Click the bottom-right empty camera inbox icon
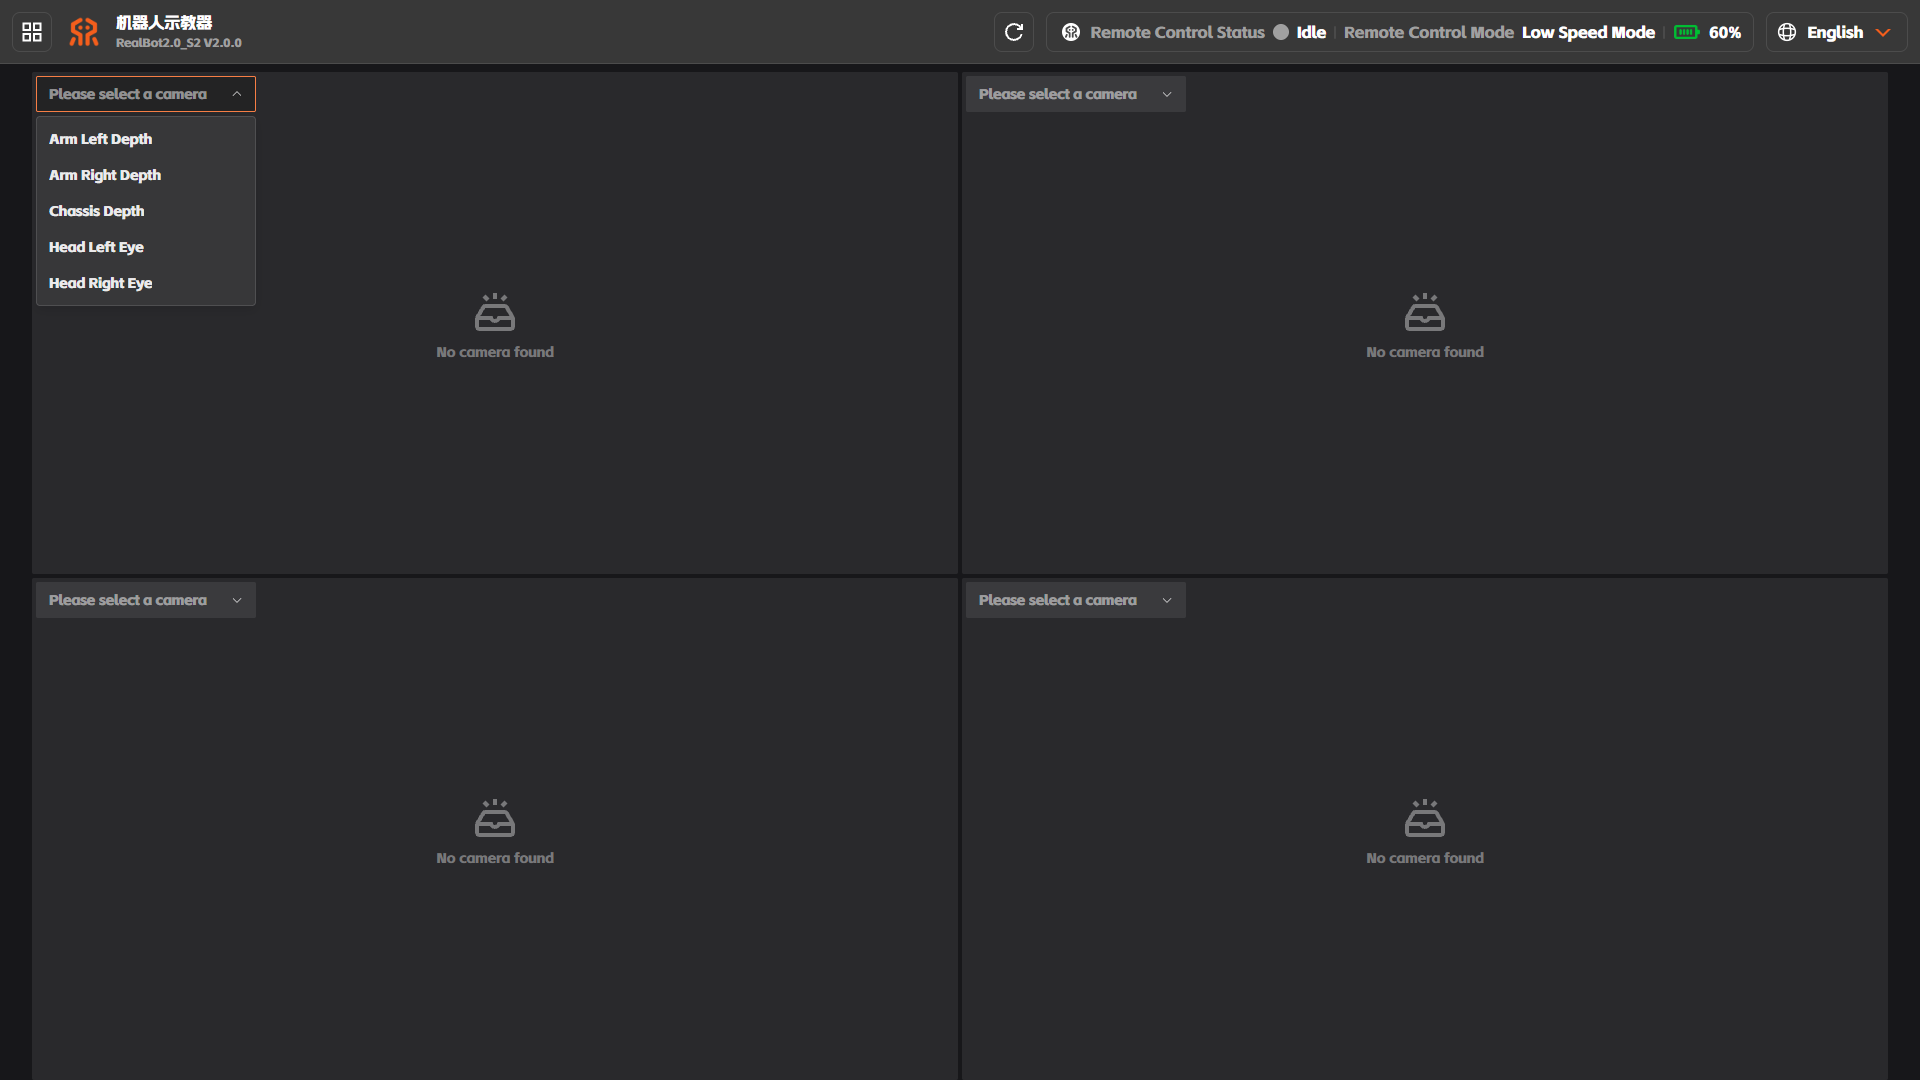The width and height of the screenshot is (1920, 1080). [x=1425, y=818]
